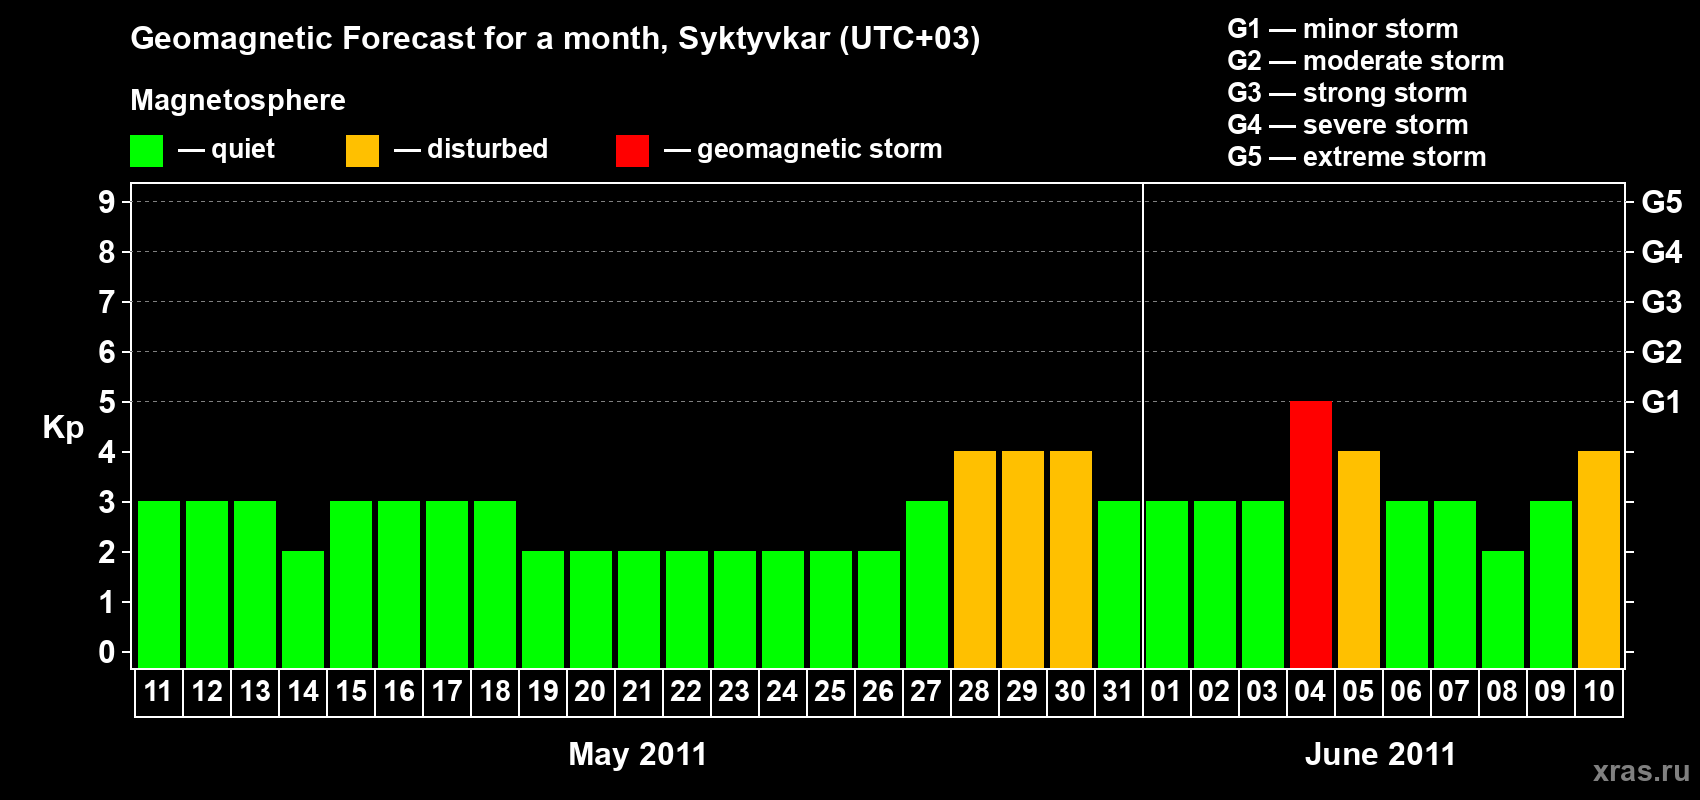Click the G4 right axis label
The image size is (1700, 800).
tap(1662, 252)
